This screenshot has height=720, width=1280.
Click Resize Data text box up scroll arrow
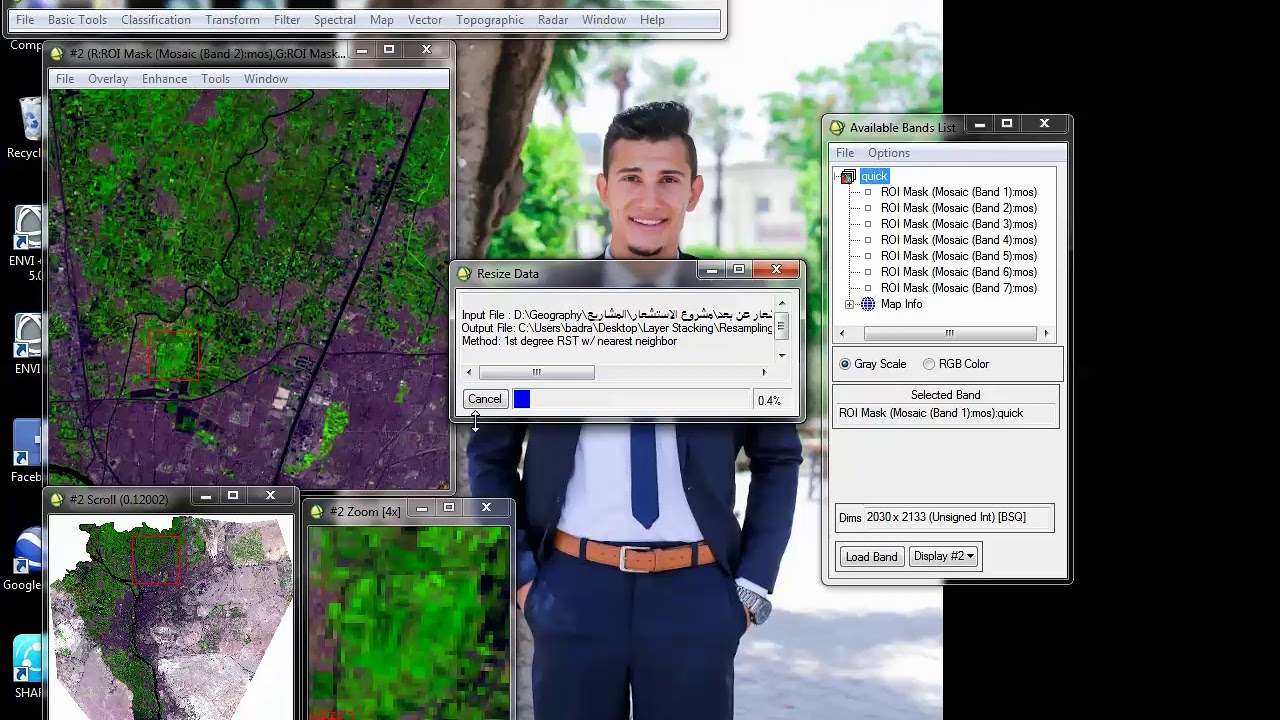pos(781,304)
